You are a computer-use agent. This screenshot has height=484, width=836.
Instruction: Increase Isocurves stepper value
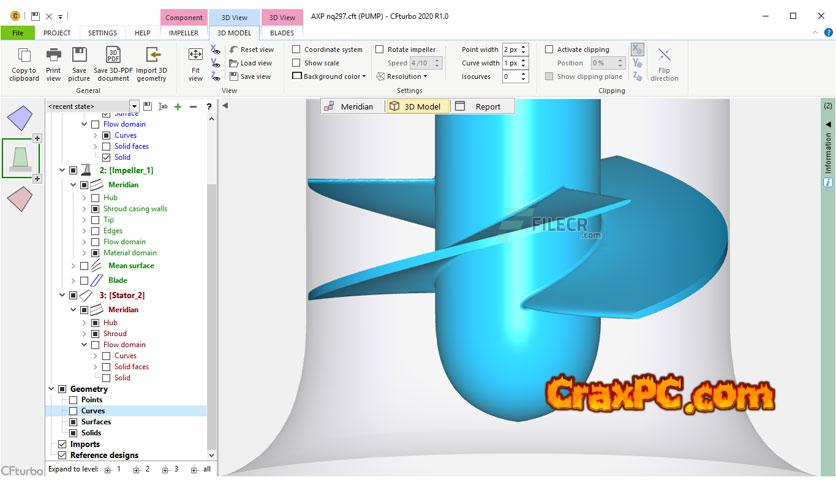click(524, 74)
